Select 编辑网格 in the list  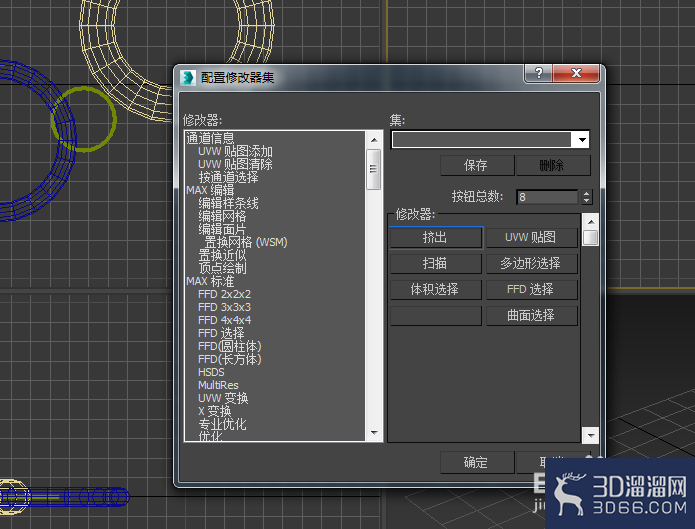[222, 216]
